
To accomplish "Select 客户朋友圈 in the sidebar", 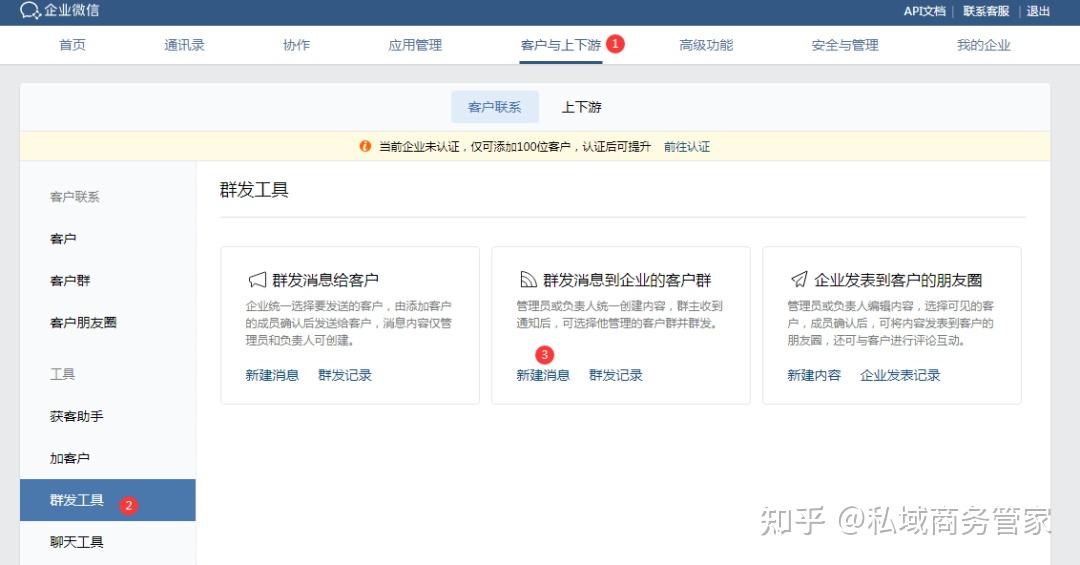I will (83, 322).
